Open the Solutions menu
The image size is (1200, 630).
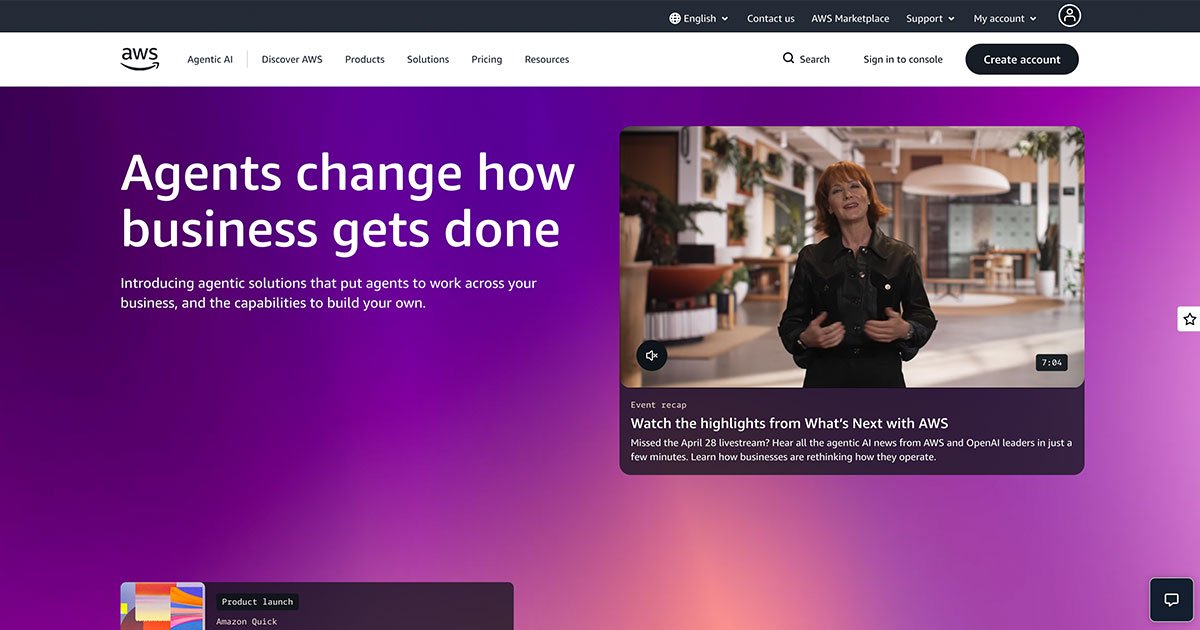(428, 59)
